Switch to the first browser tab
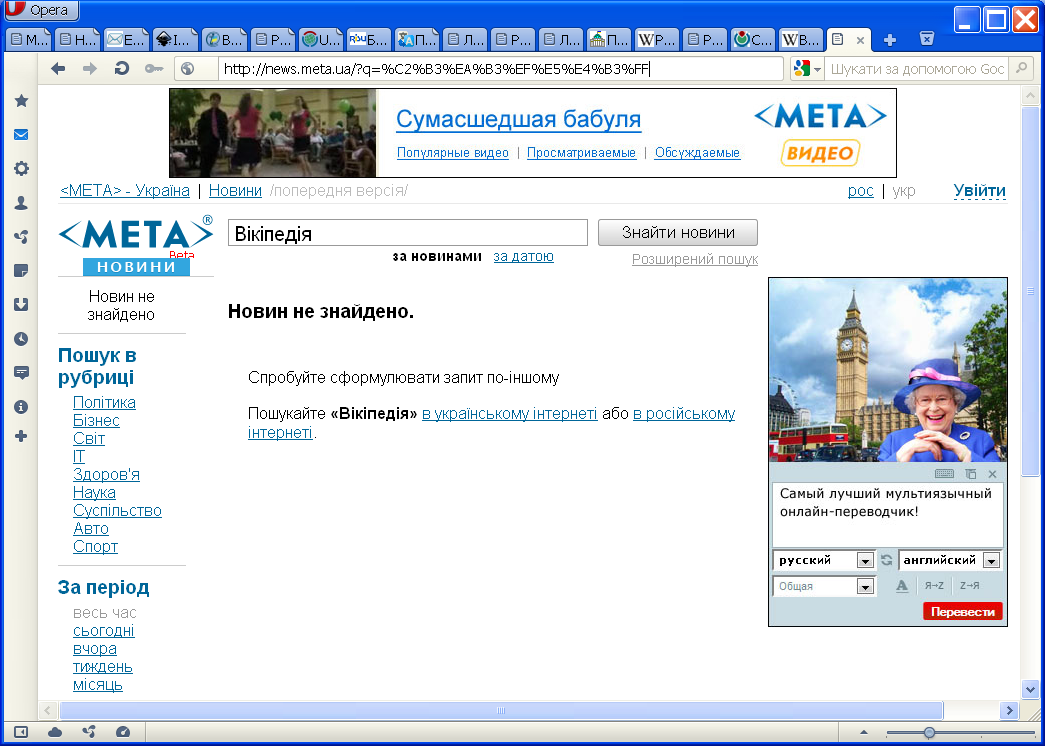Viewport: 1045px width, 746px height. (27, 40)
